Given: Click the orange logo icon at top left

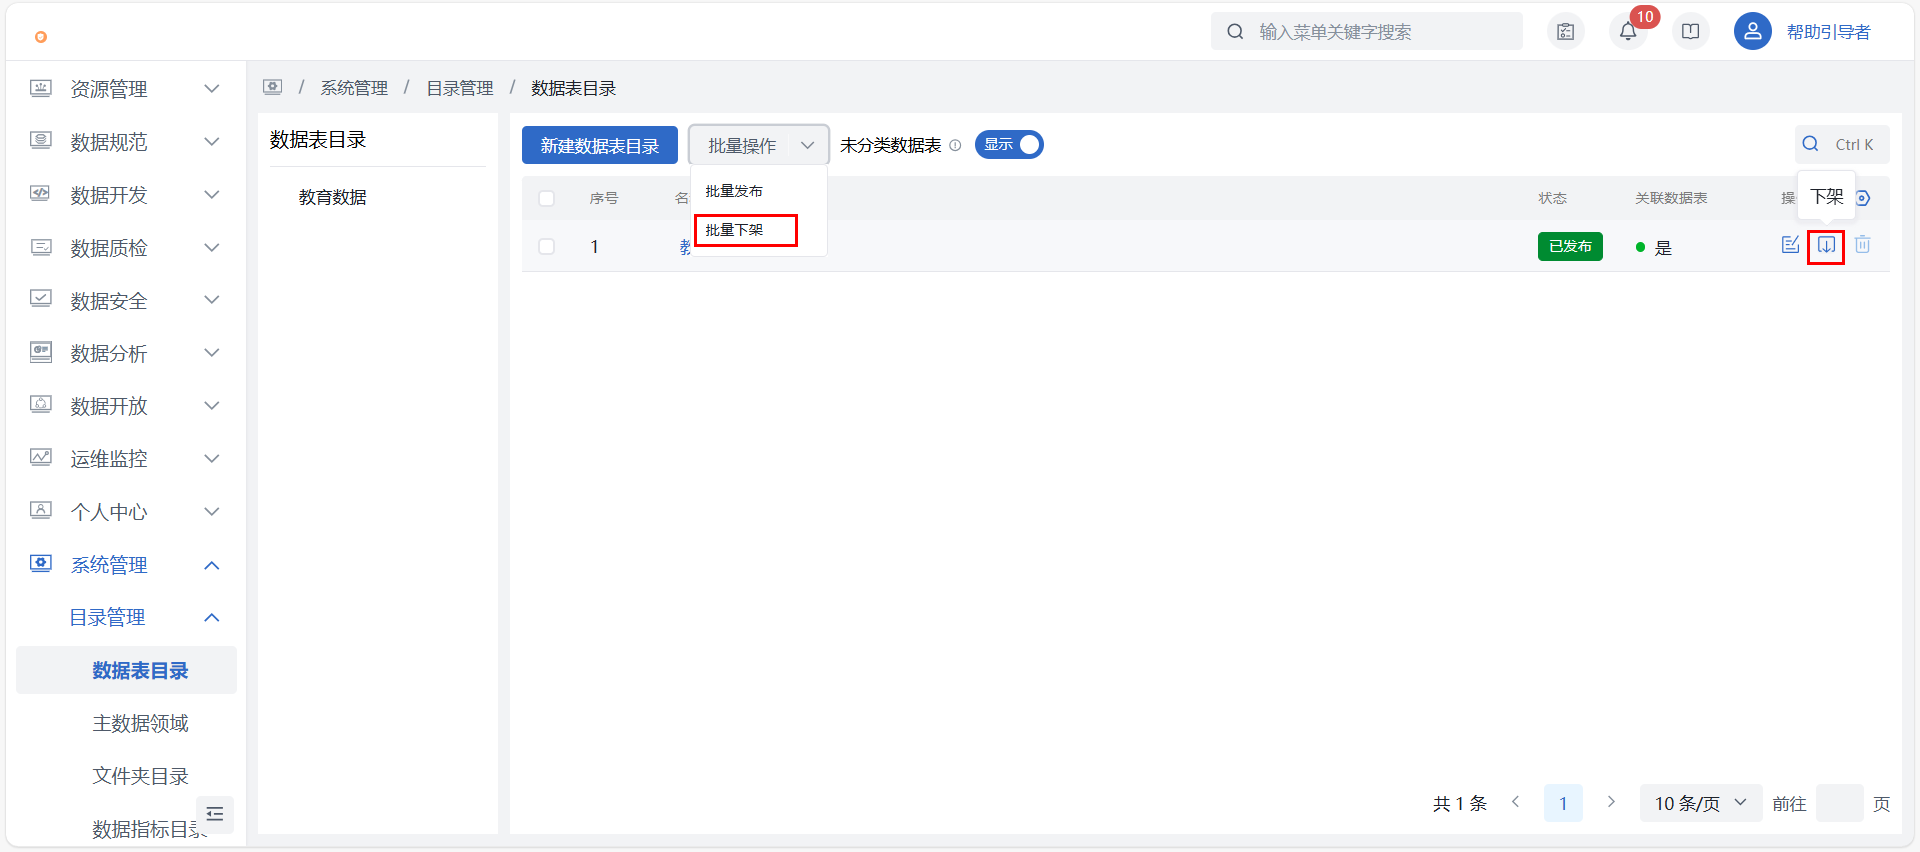Looking at the screenshot, I should coord(41,37).
